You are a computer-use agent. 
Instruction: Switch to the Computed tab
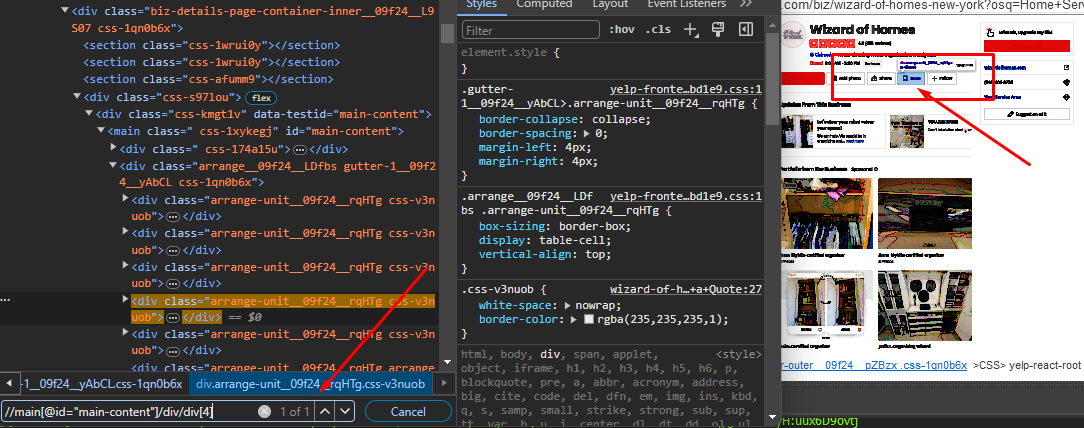[x=544, y=4]
